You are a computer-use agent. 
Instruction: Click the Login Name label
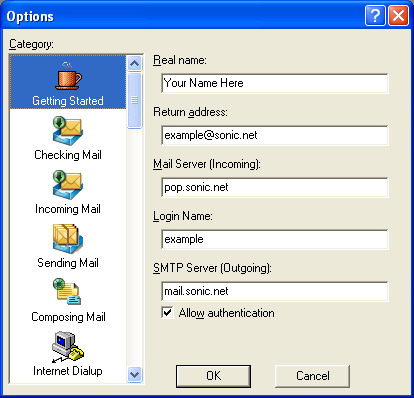tap(183, 216)
